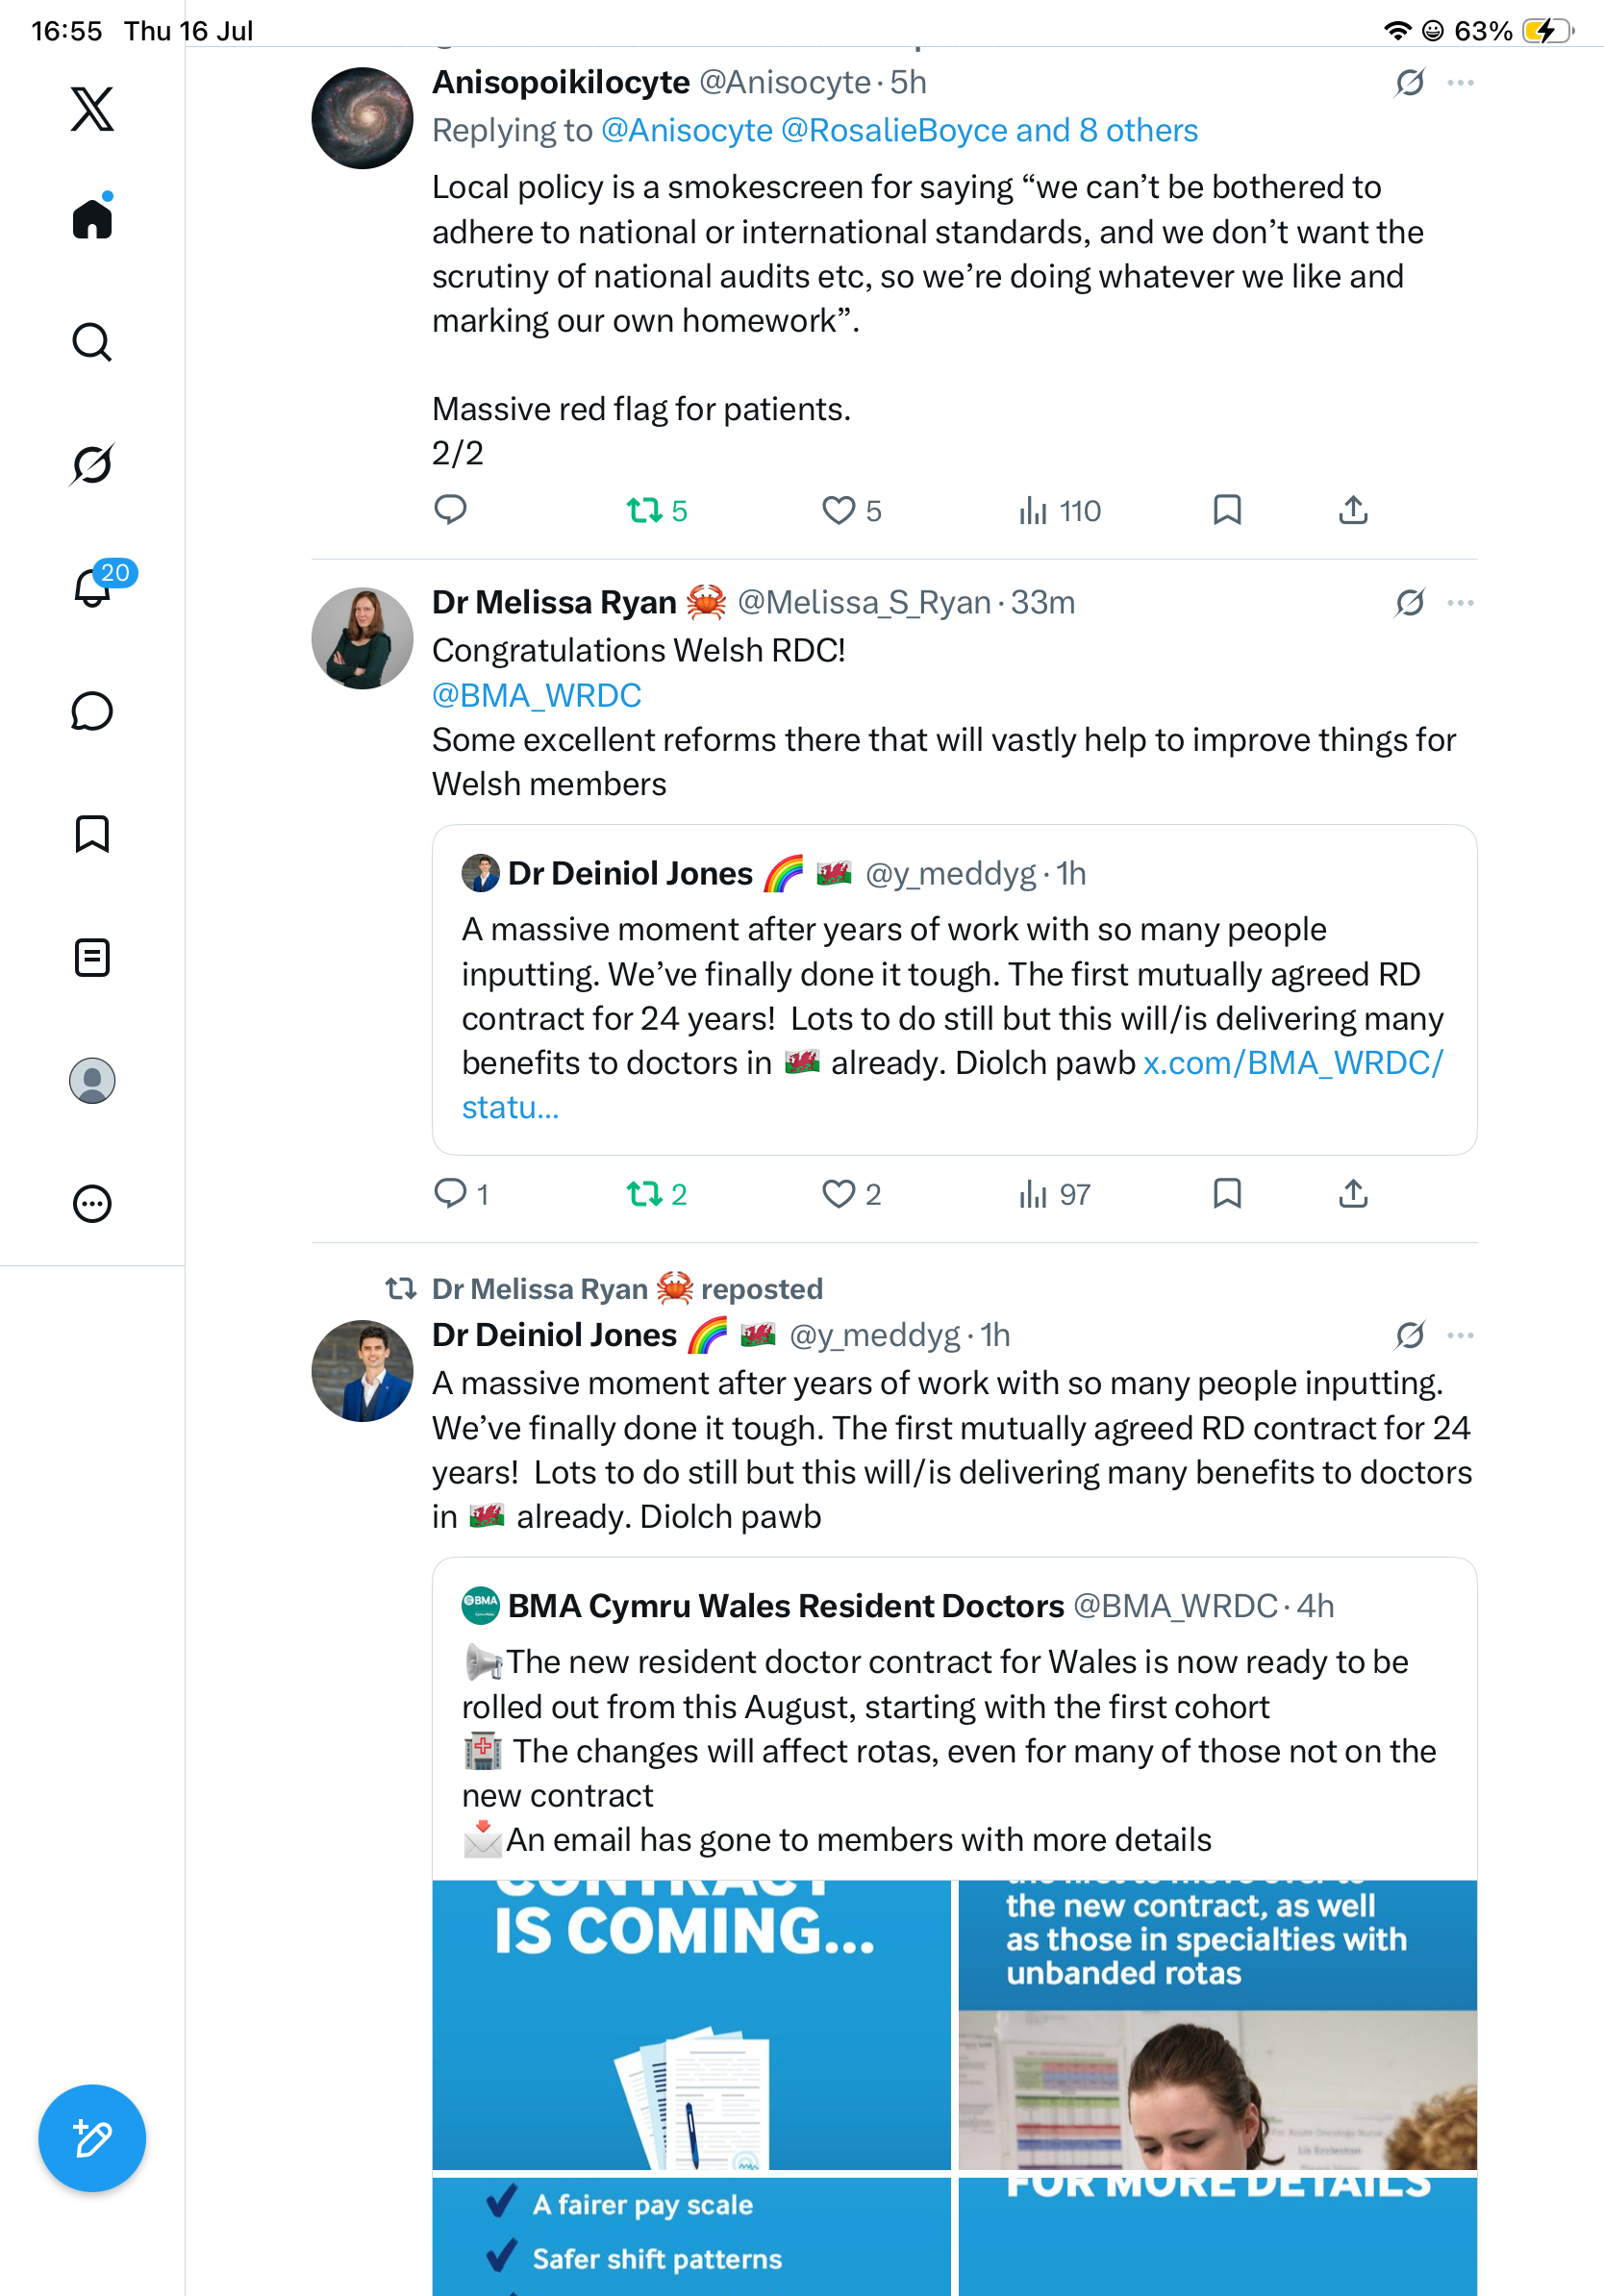
Task: Open your Profile from the sidebar
Action: click(92, 1080)
